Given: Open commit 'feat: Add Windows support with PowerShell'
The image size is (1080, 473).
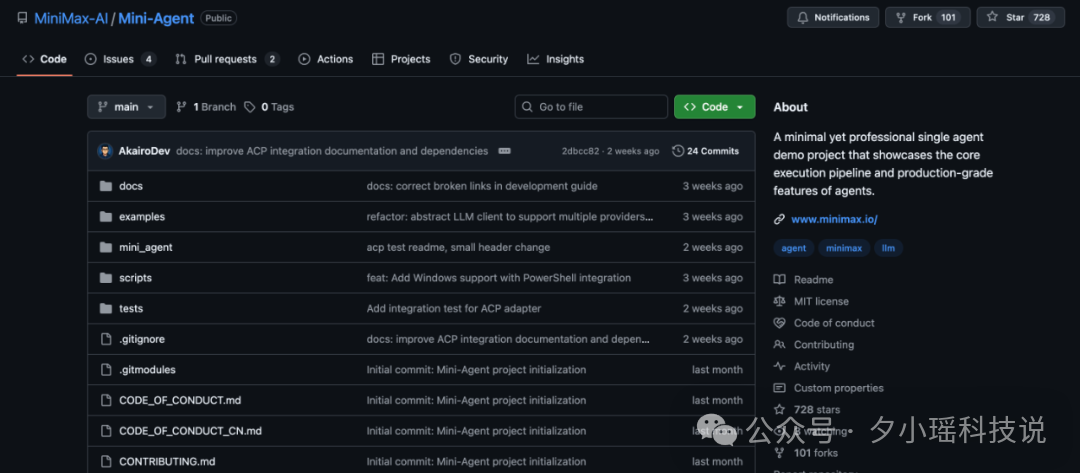Looking at the screenshot, I should pyautogui.click(x=499, y=278).
